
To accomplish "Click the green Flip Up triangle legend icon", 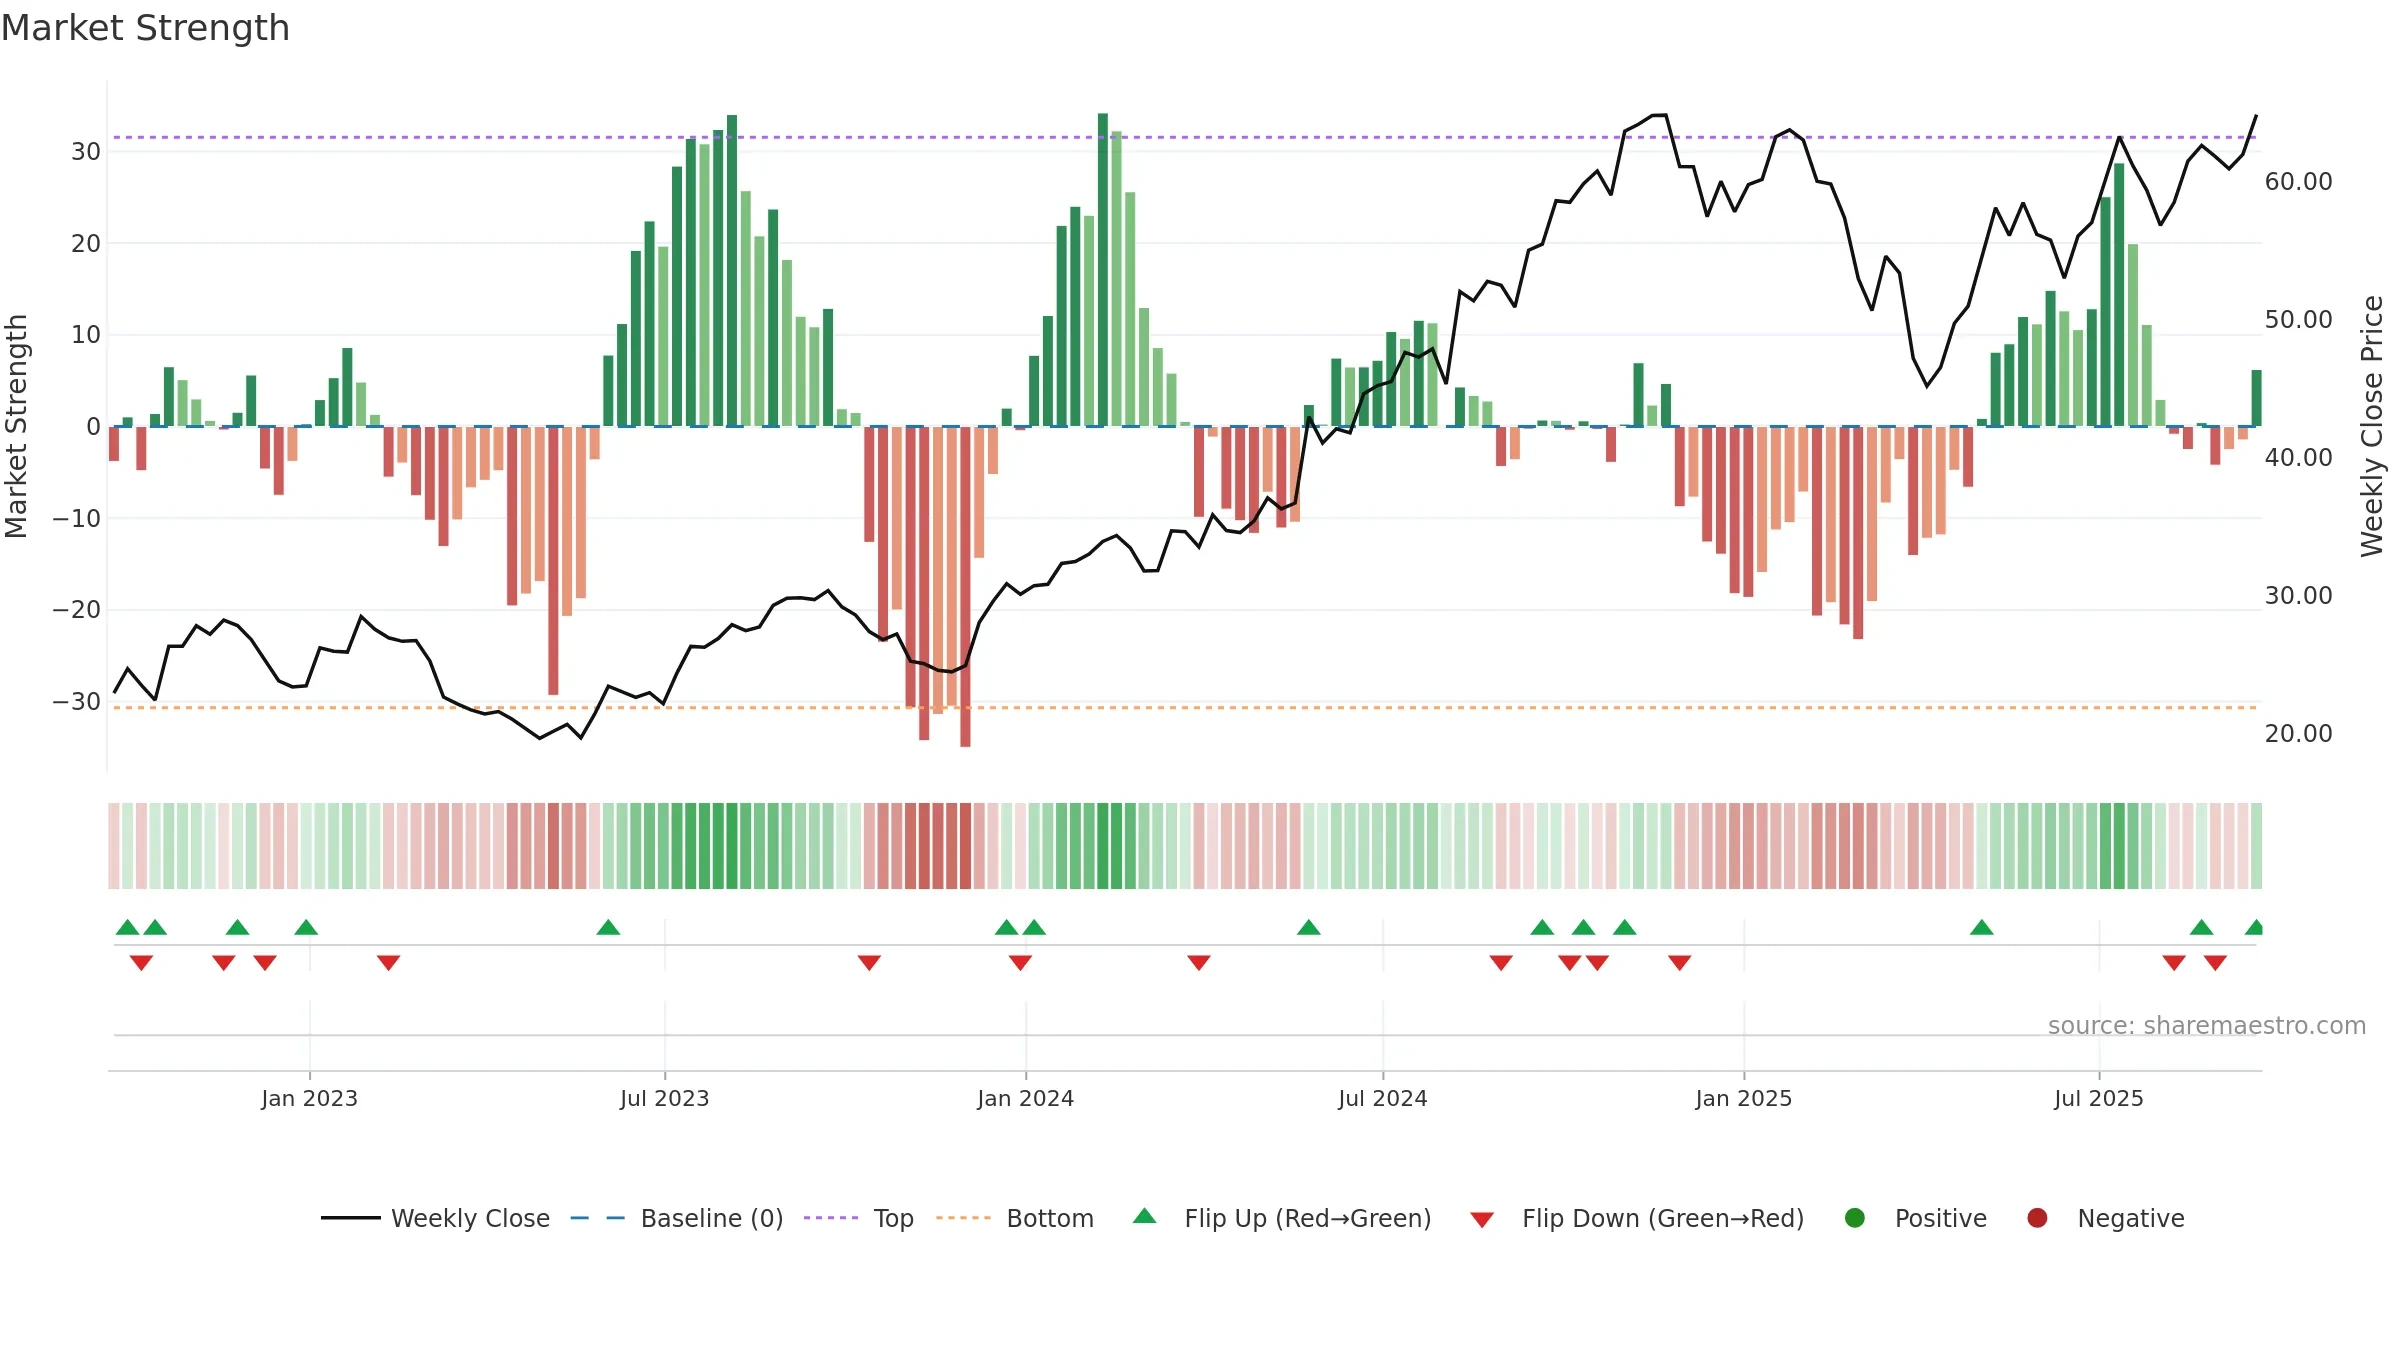I will pyautogui.click(x=1145, y=1216).
